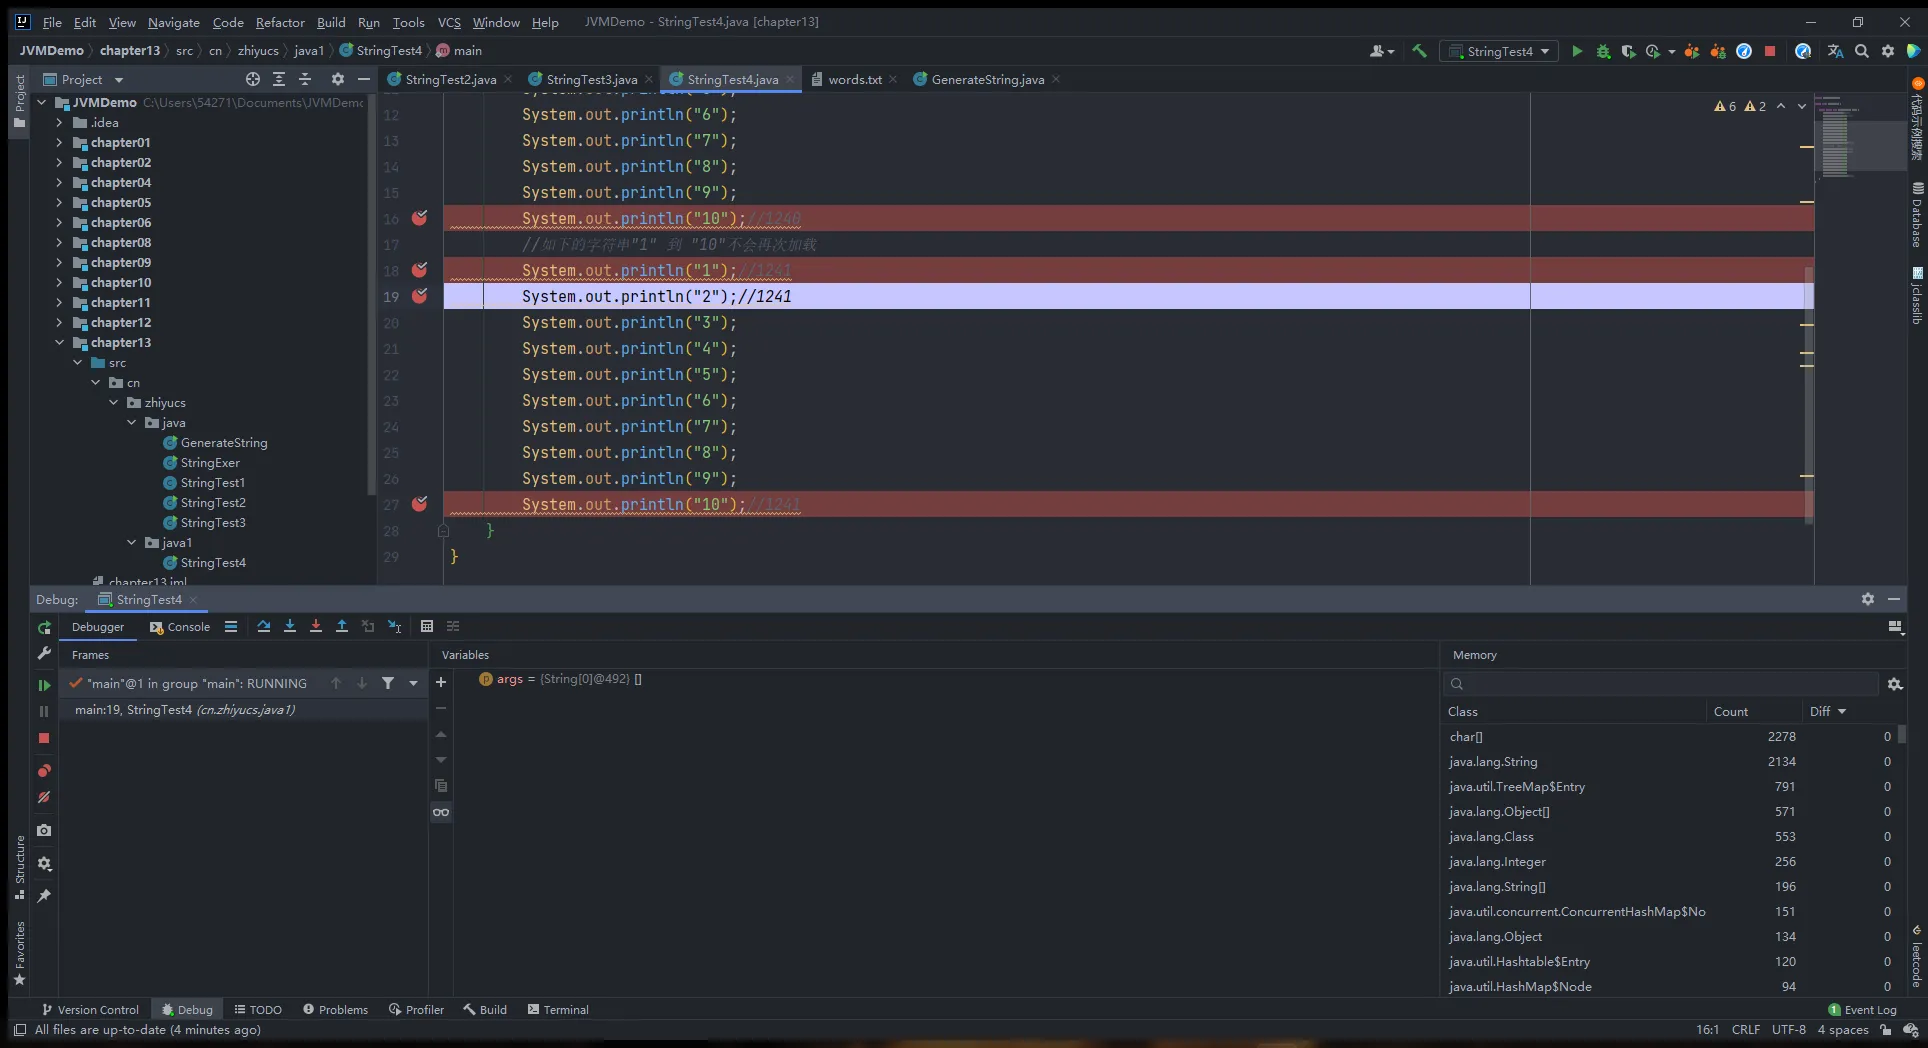Click the Run to Cursor icon
This screenshot has height=1048, width=1928.
(x=395, y=626)
